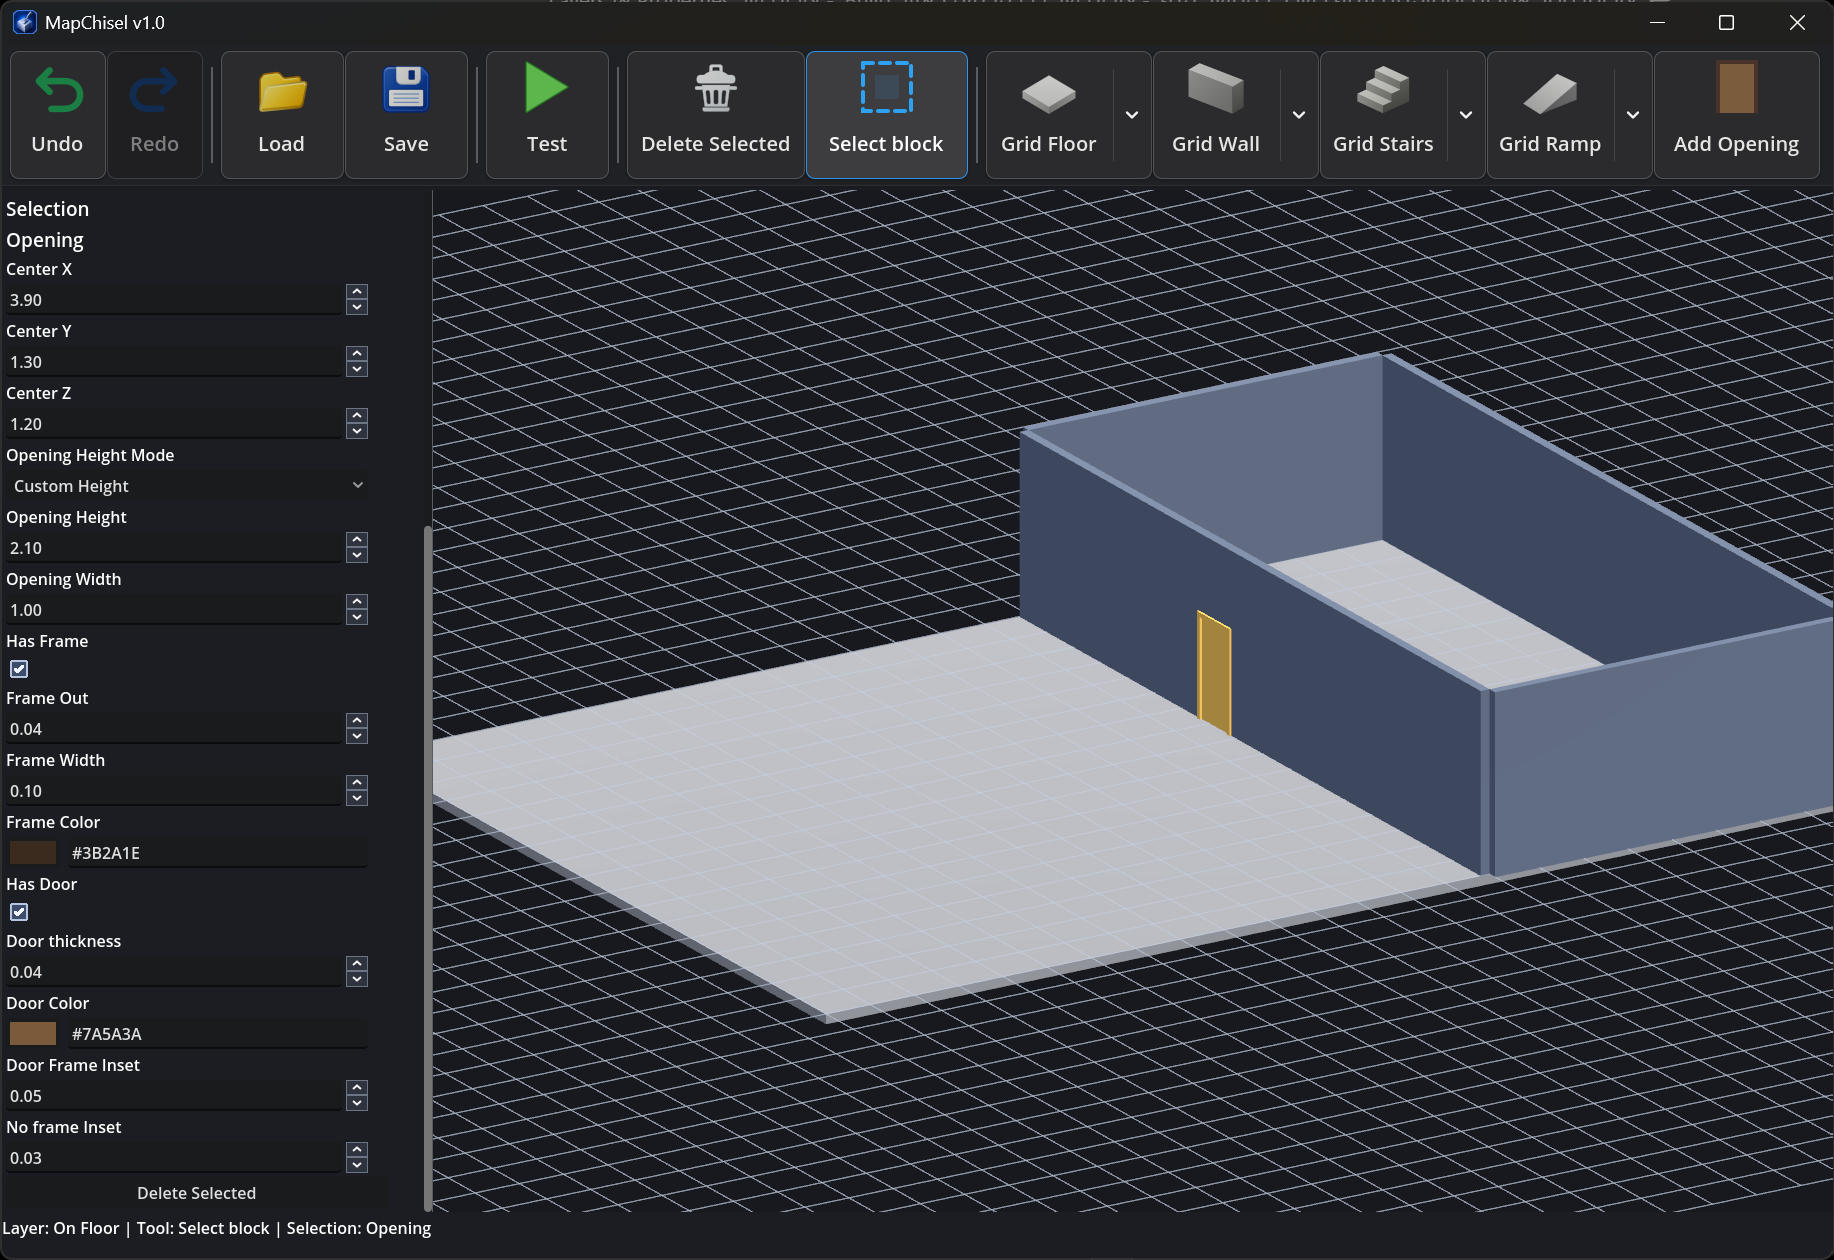The height and width of the screenshot is (1260, 1834).
Task: Choose the Grid Stairs tool
Action: (1383, 115)
